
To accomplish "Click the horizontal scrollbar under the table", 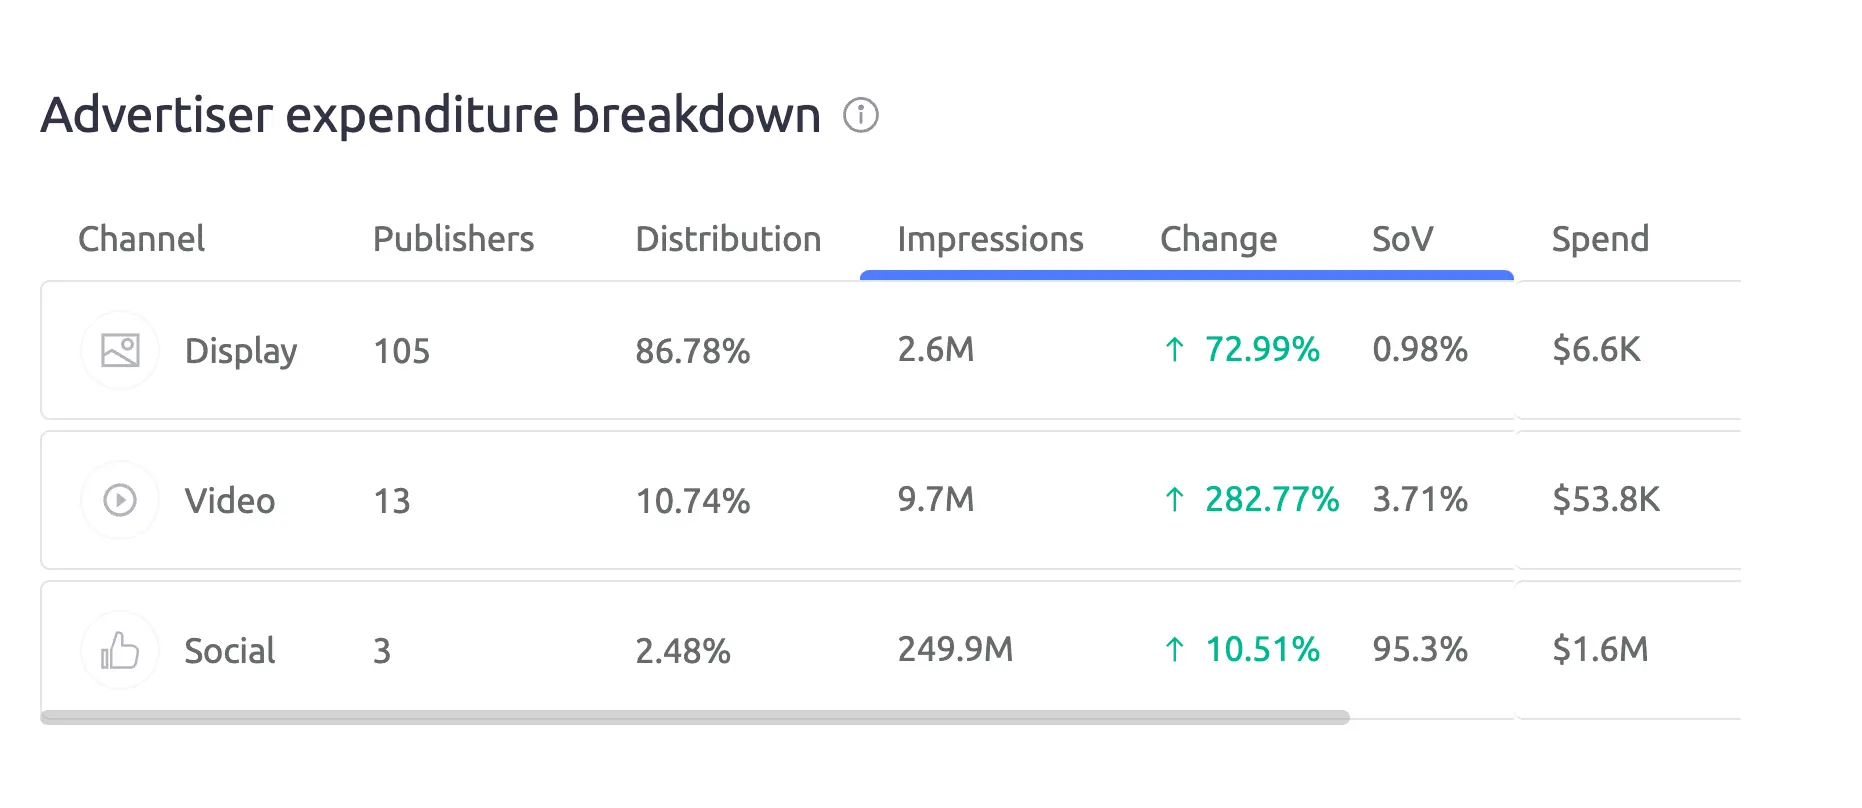I will [x=695, y=717].
